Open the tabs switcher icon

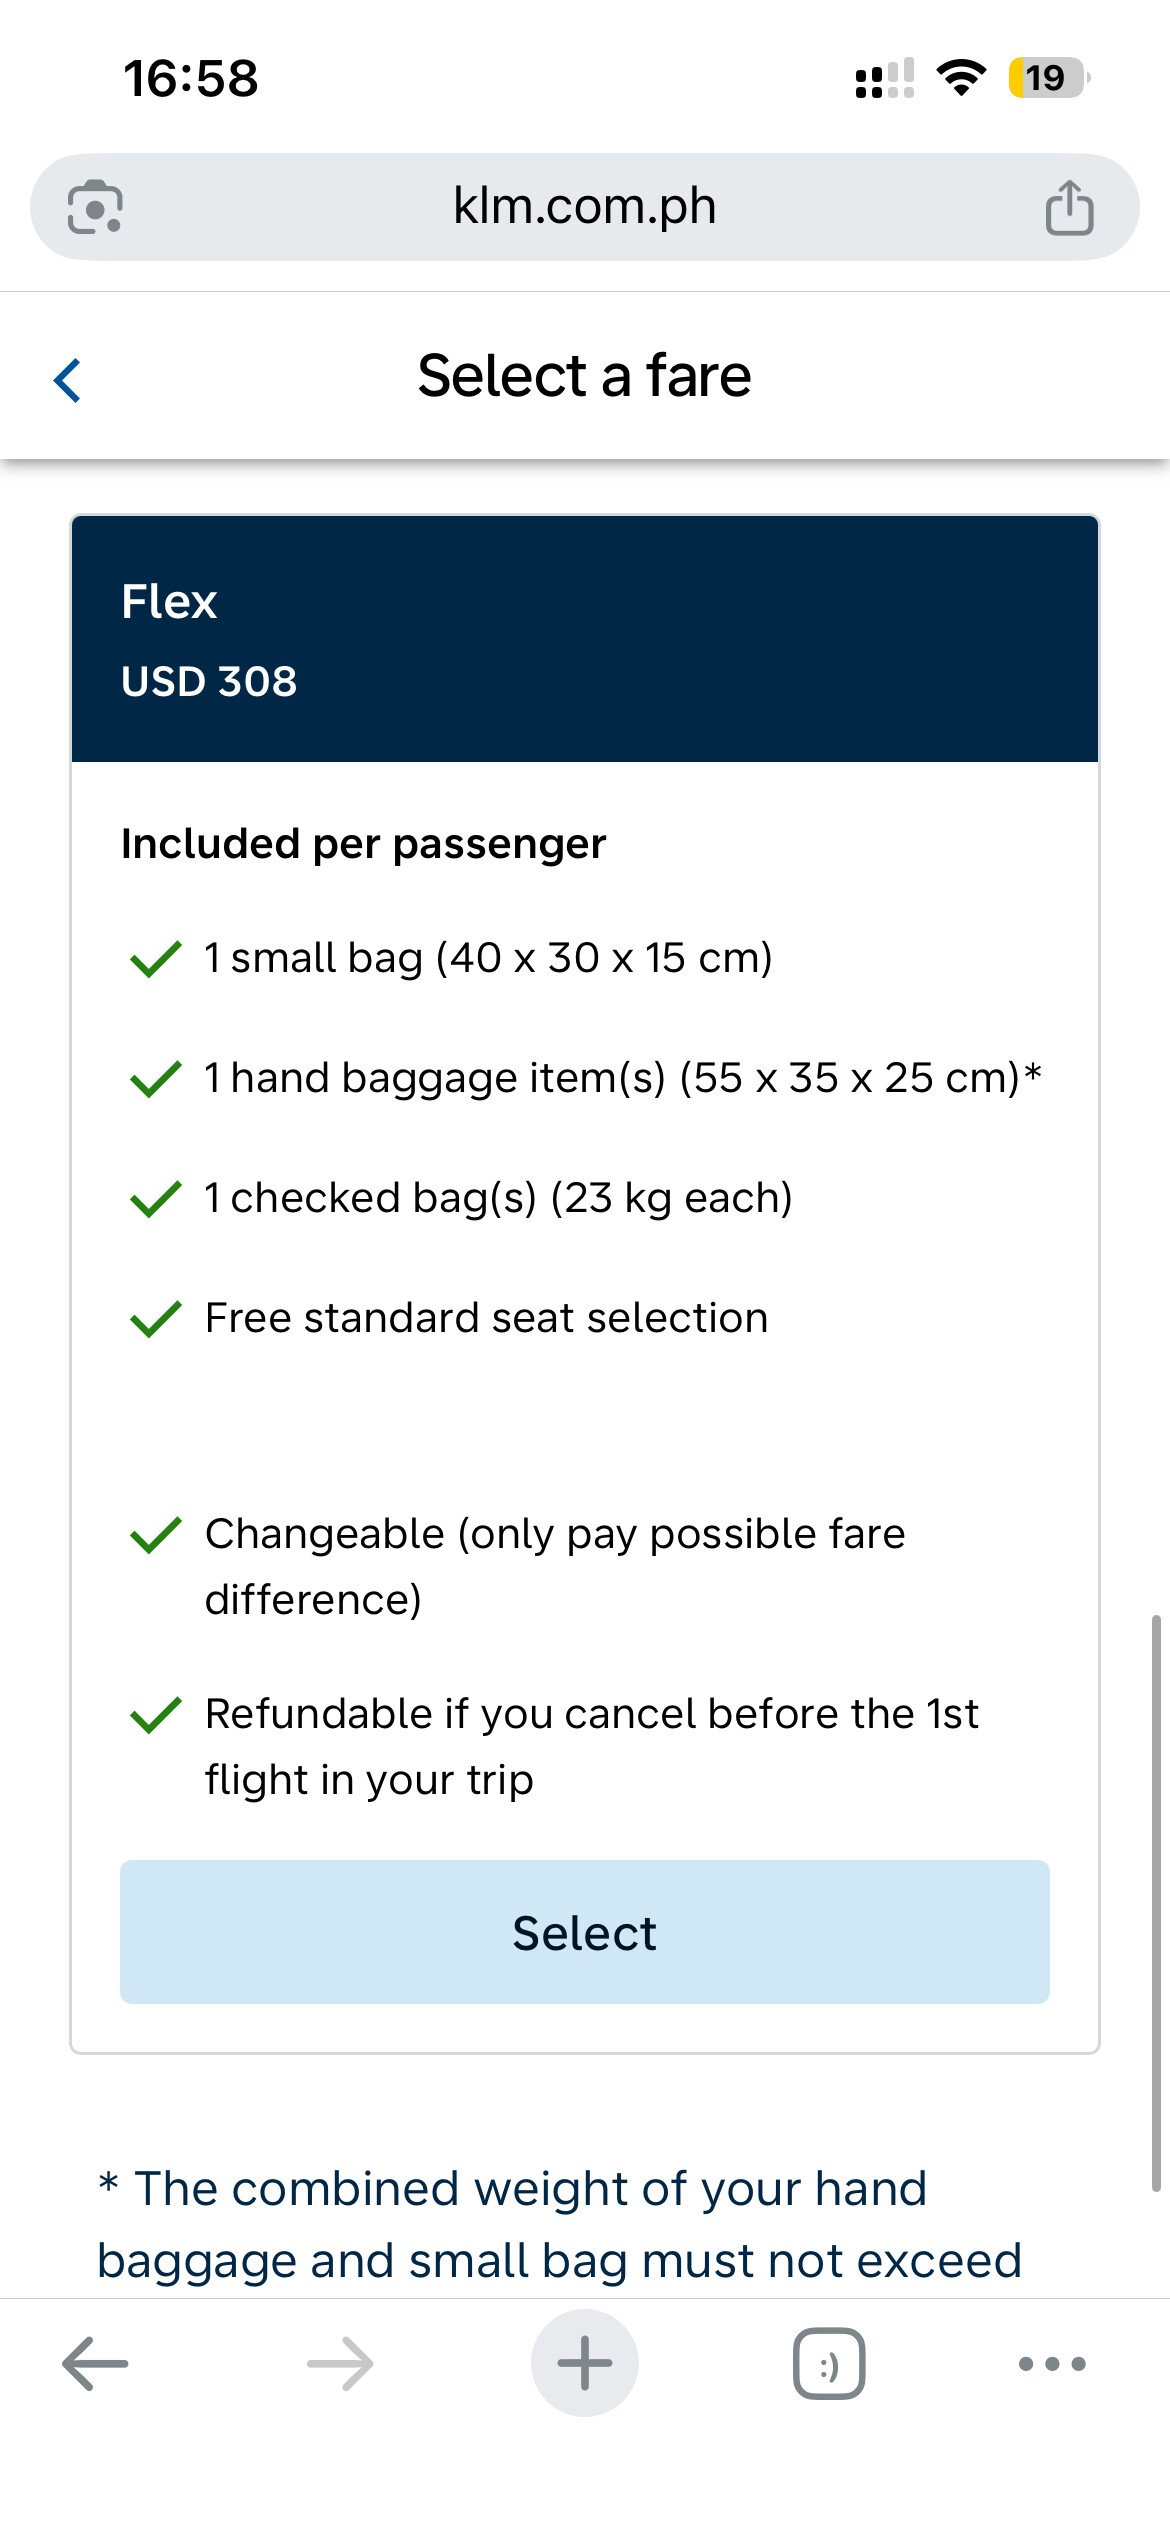click(x=829, y=2364)
